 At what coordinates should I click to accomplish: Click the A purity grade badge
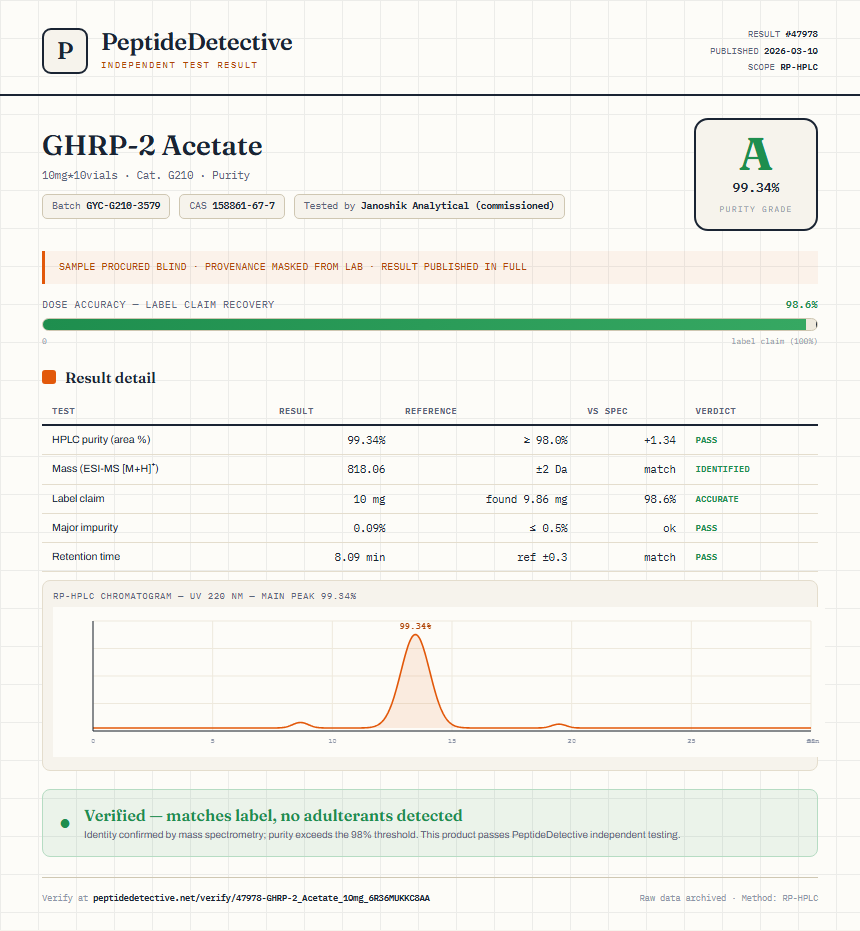[x=755, y=175]
